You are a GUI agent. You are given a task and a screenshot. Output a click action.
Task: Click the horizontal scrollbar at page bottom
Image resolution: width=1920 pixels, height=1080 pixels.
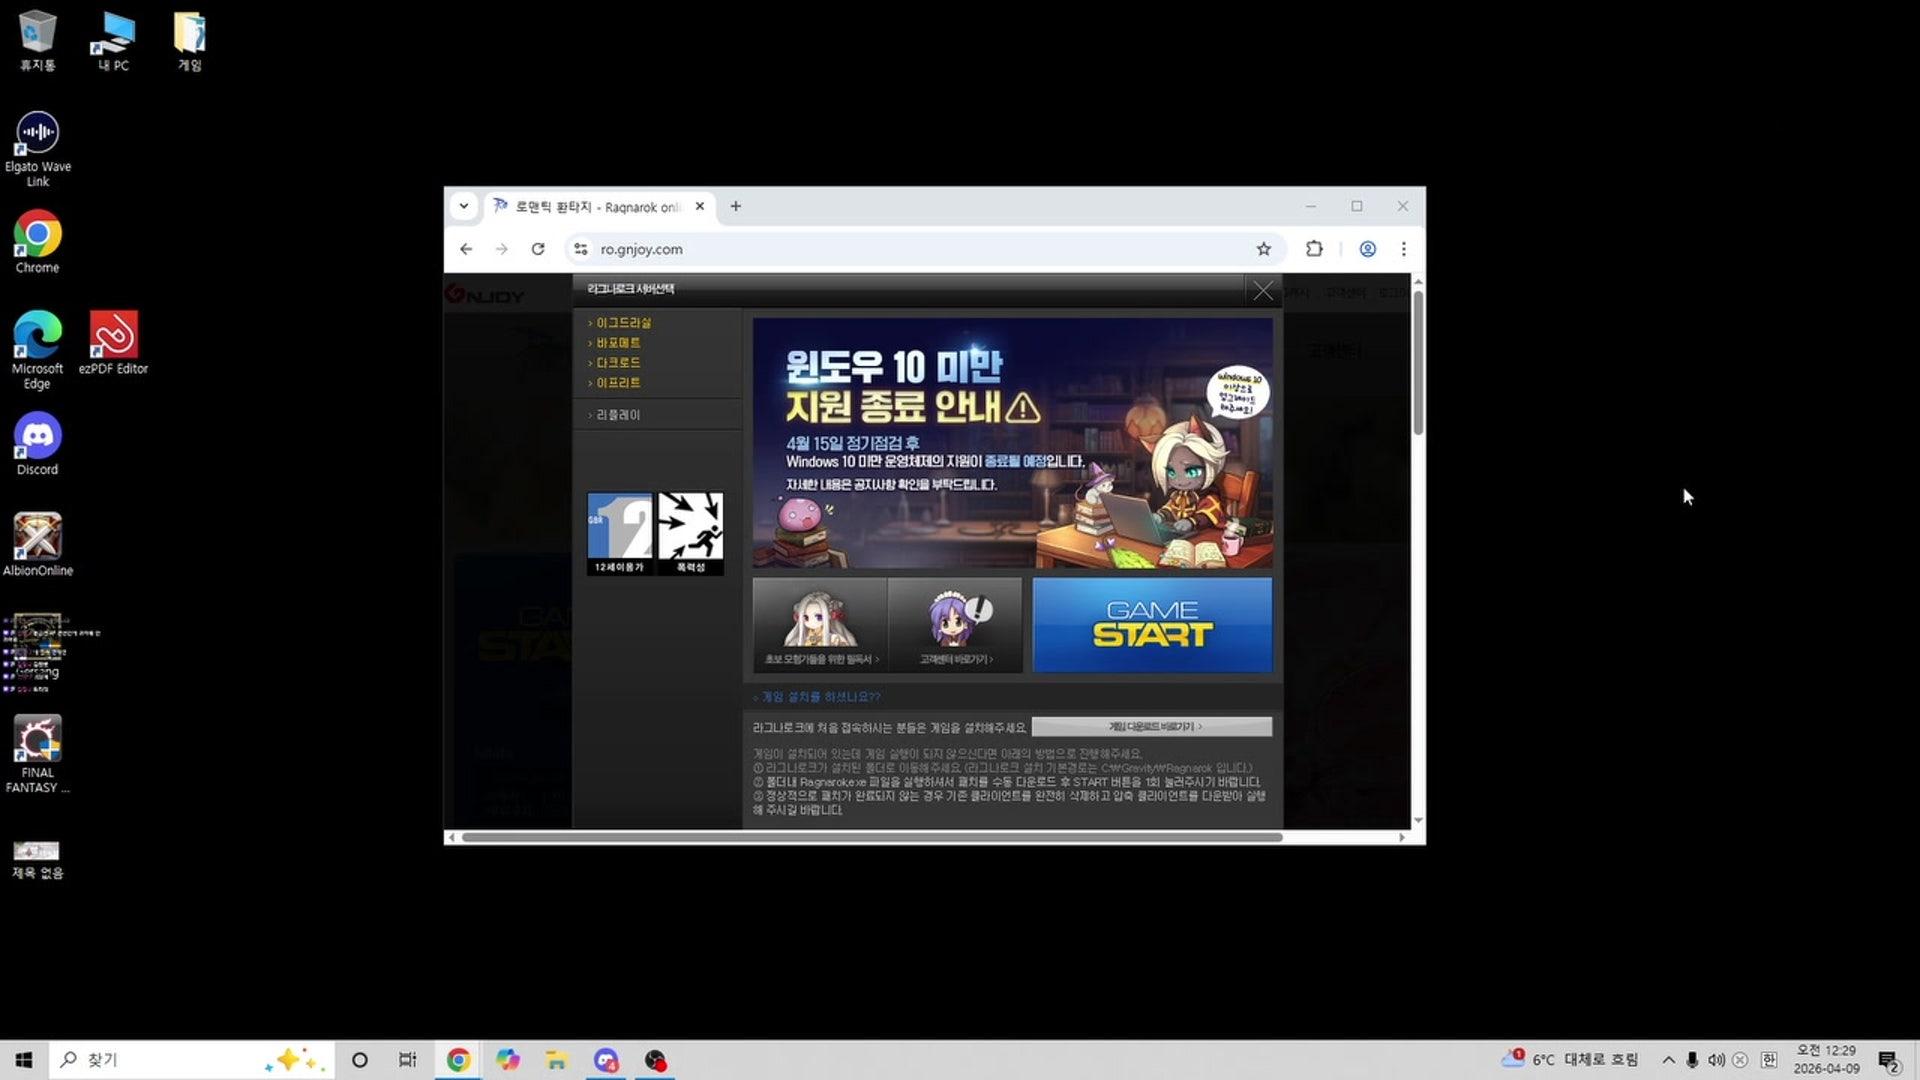click(x=871, y=837)
